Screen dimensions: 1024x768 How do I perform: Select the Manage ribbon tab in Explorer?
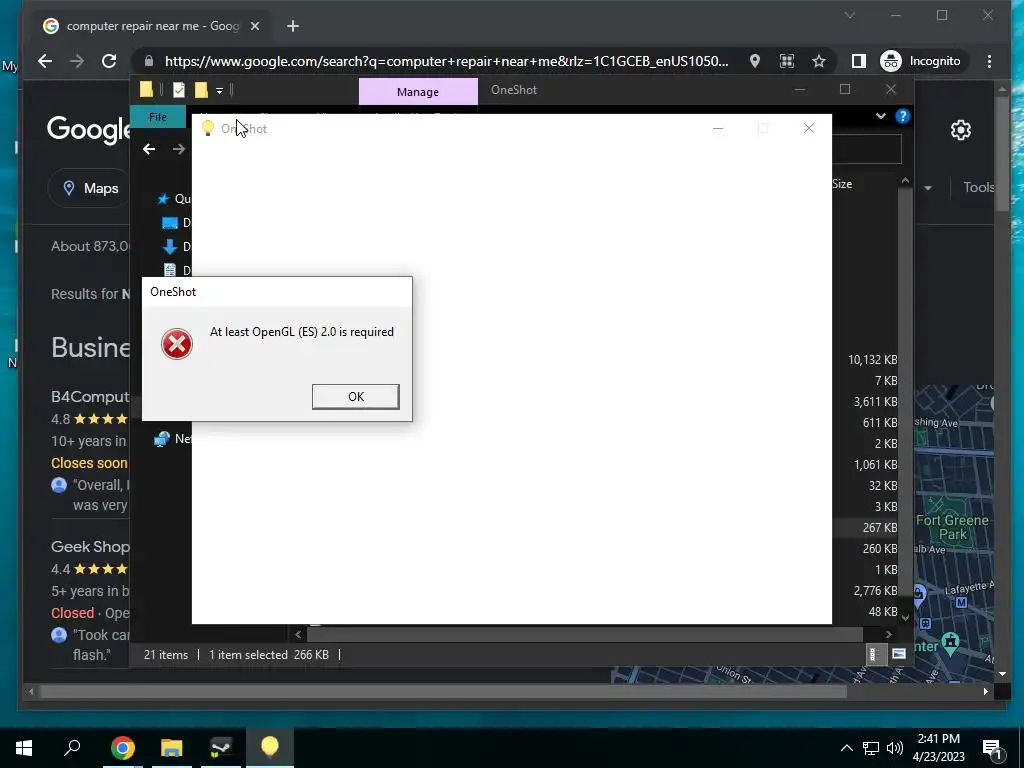(418, 92)
